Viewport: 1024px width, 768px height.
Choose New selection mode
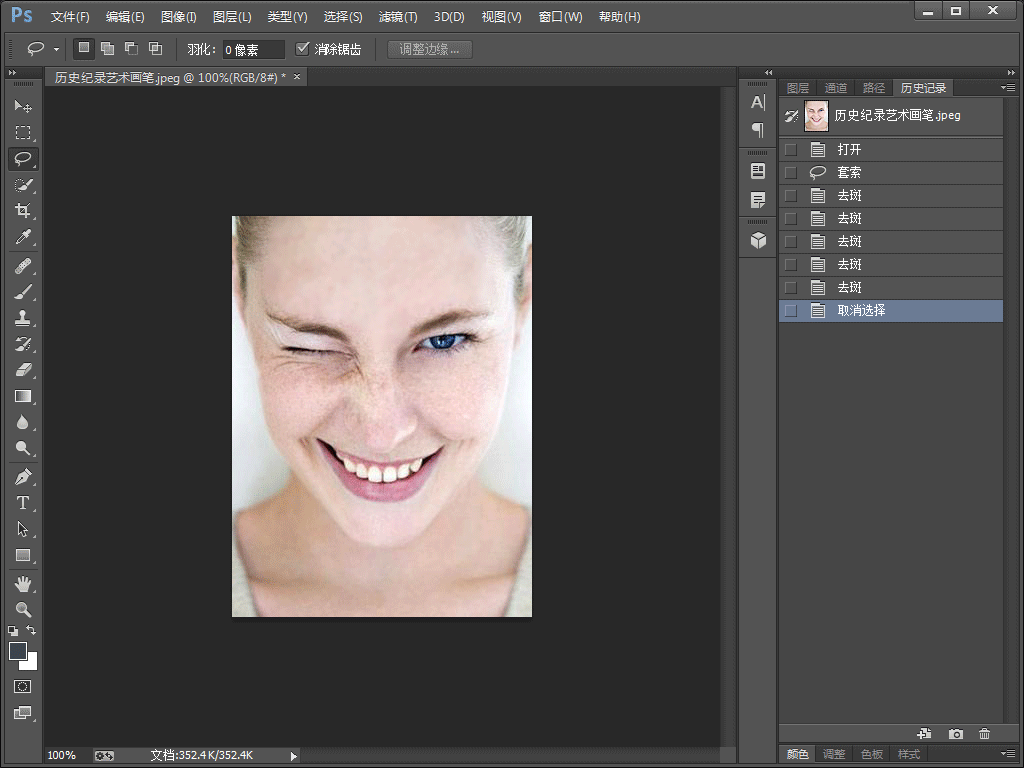[x=84, y=48]
